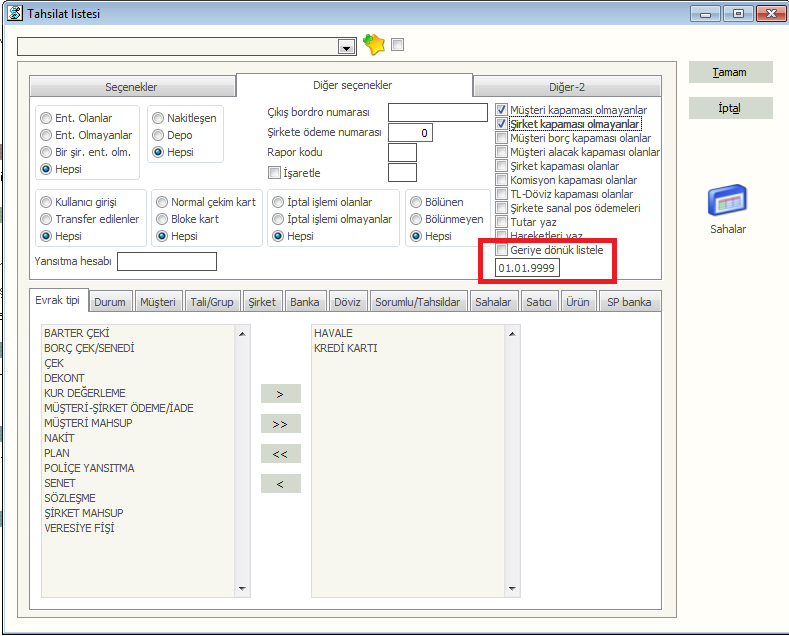Click the << remove all button
The height and width of the screenshot is (636, 789).
[280, 454]
